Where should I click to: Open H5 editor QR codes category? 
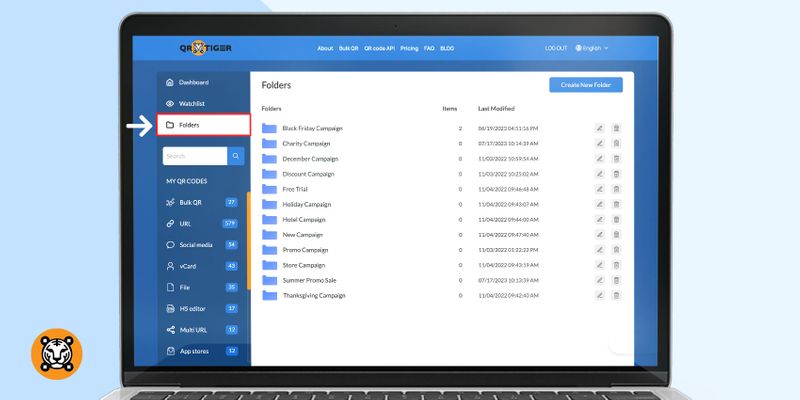point(202,309)
